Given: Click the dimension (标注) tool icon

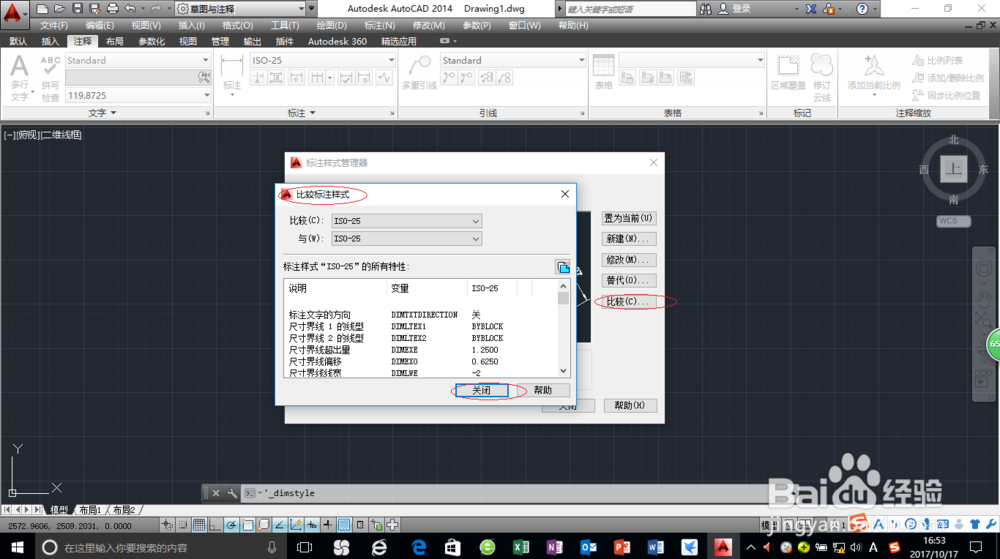Looking at the screenshot, I should [x=232, y=66].
